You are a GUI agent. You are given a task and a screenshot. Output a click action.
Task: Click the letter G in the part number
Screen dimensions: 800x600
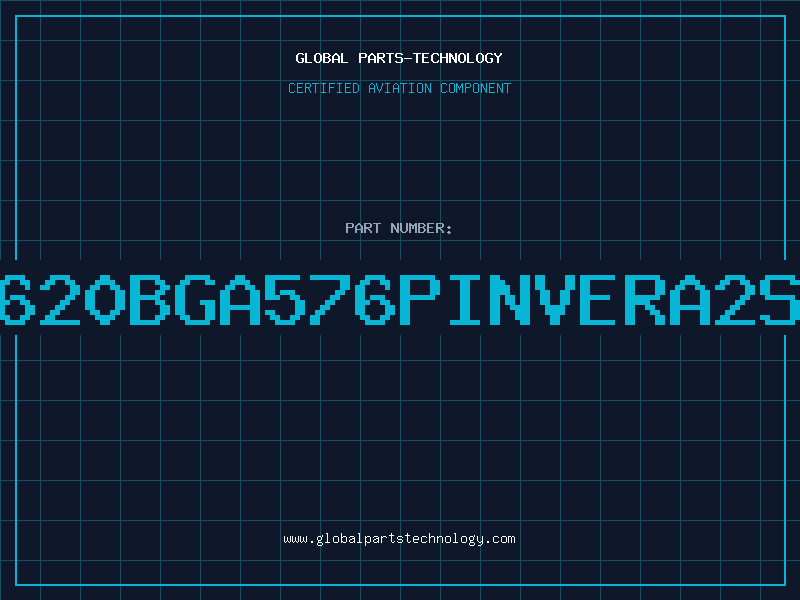pyautogui.click(x=194, y=299)
